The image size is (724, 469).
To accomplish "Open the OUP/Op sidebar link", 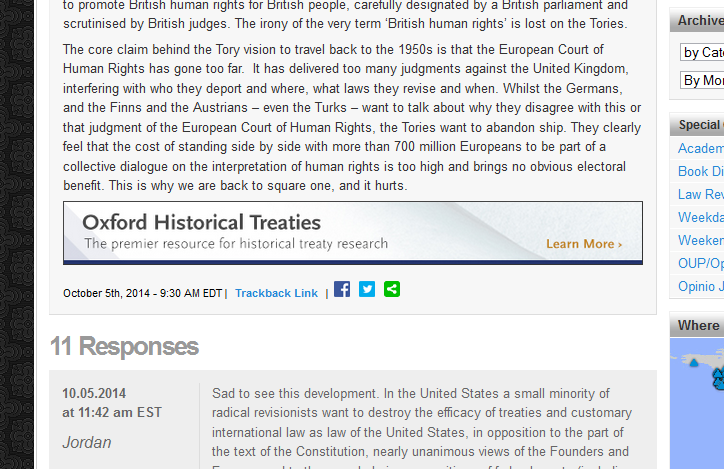I will (x=701, y=263).
